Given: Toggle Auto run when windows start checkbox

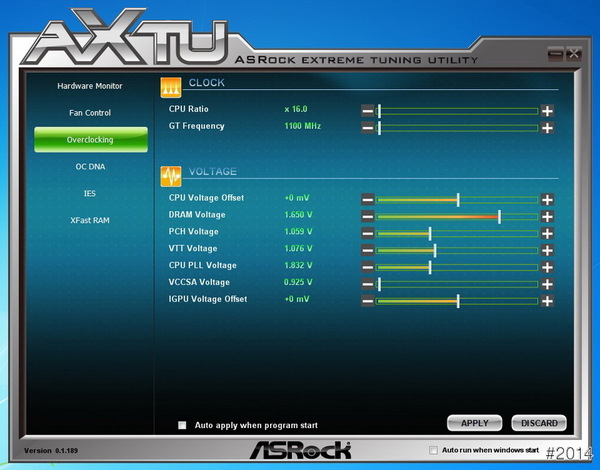Looking at the screenshot, I should coord(433,451).
